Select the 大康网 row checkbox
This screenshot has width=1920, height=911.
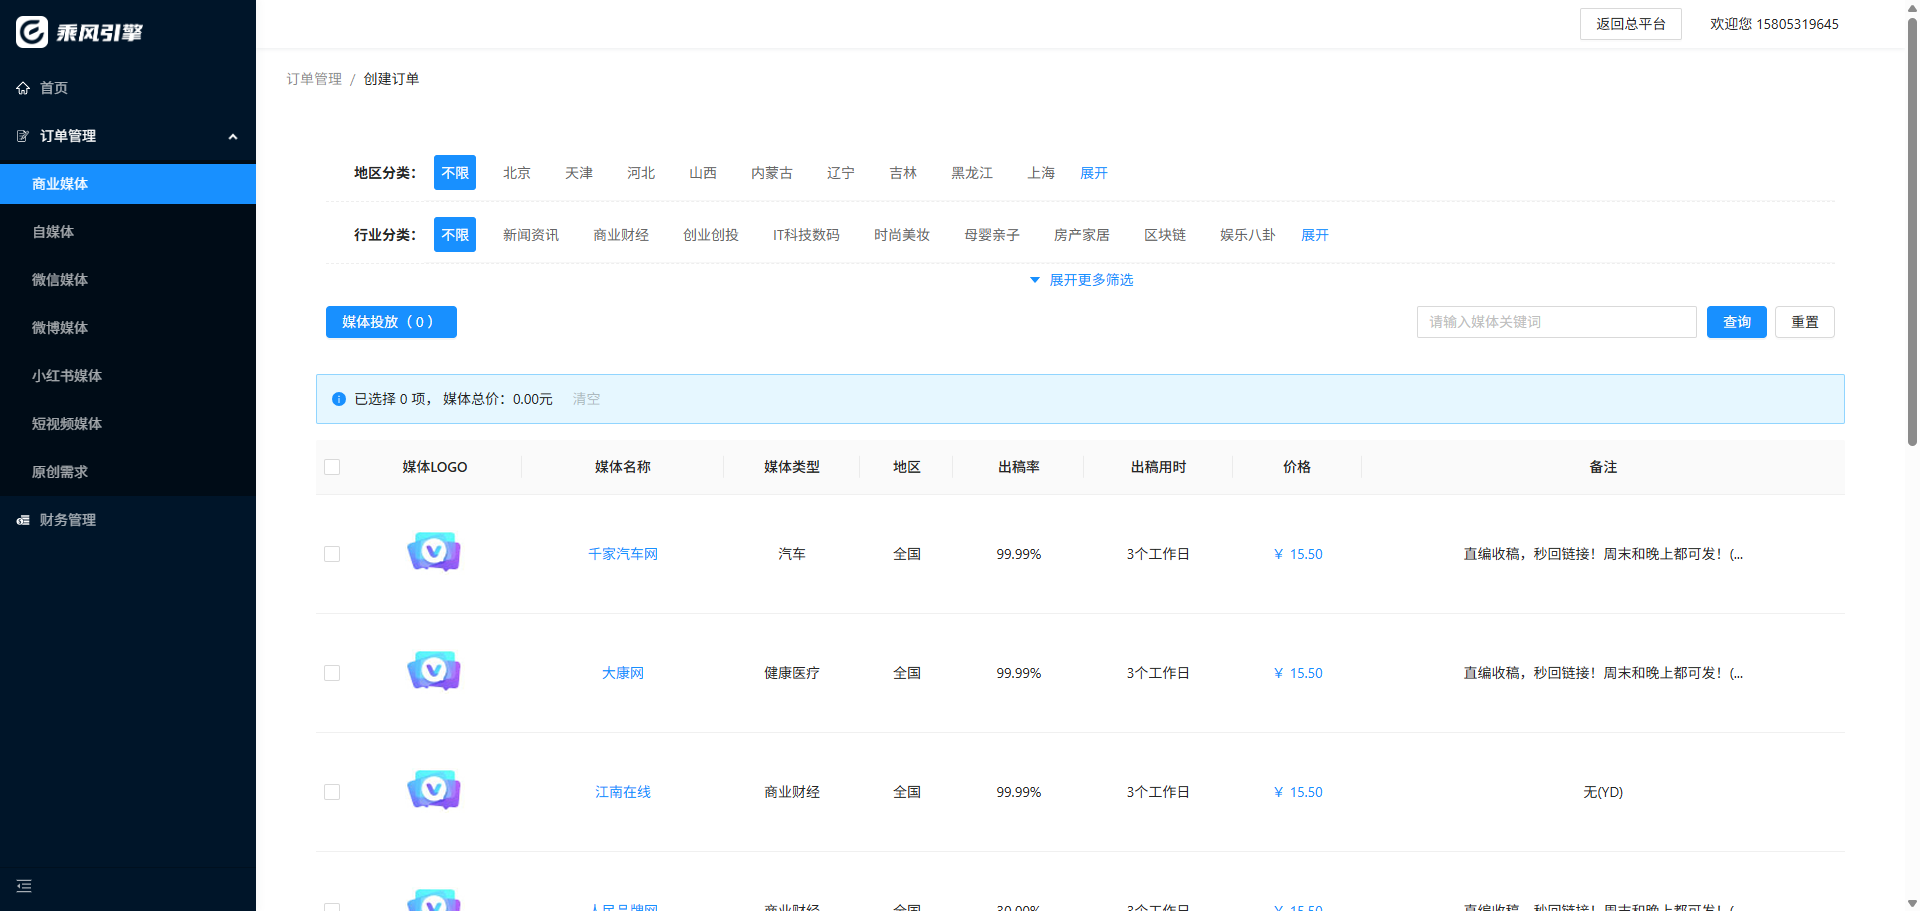pos(332,673)
